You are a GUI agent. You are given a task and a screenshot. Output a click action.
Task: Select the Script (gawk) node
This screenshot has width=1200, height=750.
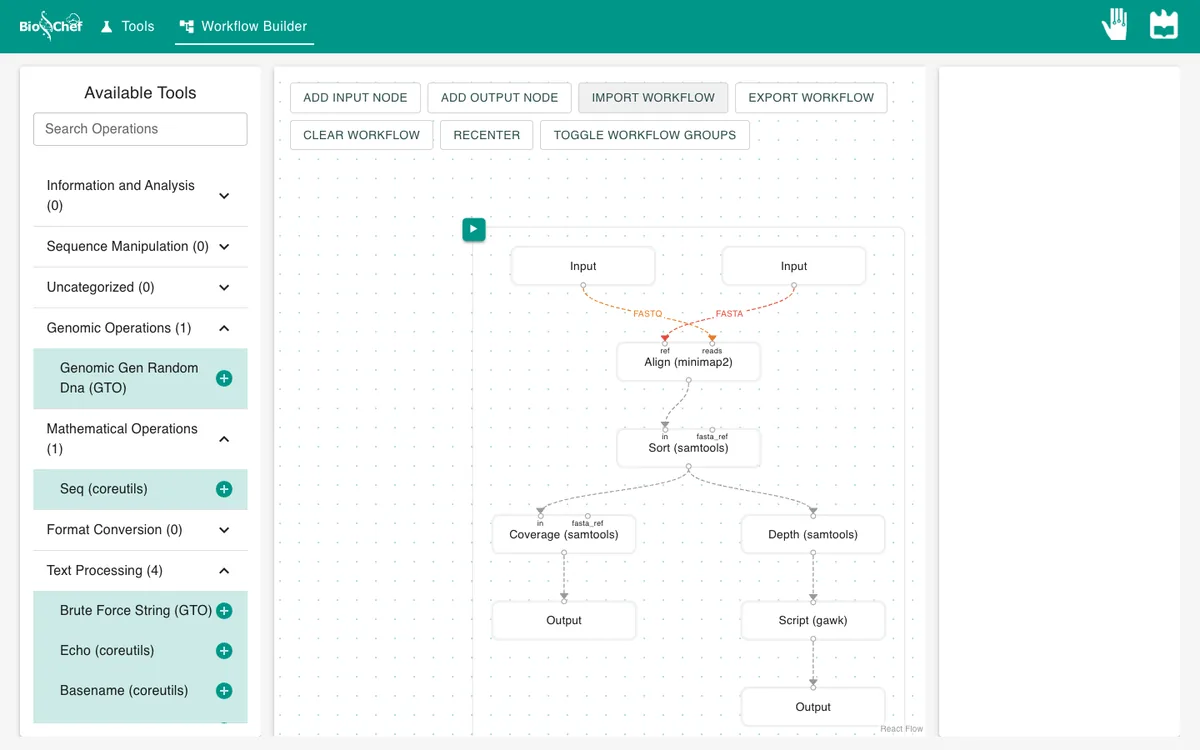(813, 620)
